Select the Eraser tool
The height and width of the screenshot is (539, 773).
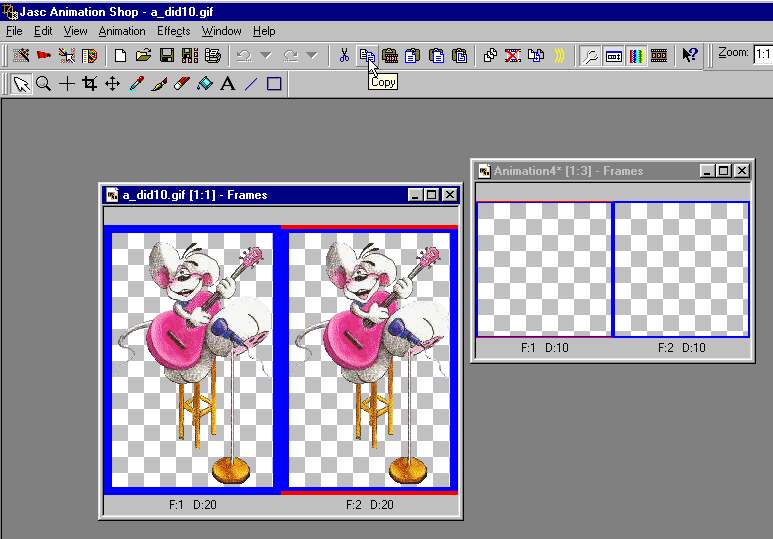pyautogui.click(x=182, y=84)
